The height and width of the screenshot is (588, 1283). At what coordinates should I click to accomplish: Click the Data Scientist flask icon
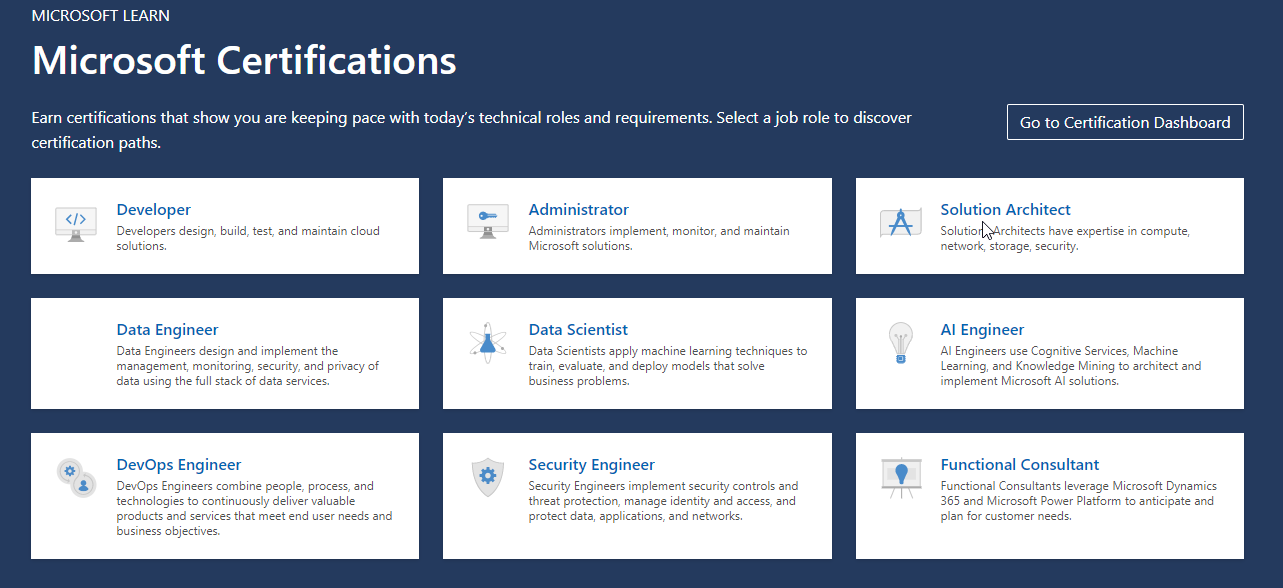[488, 343]
